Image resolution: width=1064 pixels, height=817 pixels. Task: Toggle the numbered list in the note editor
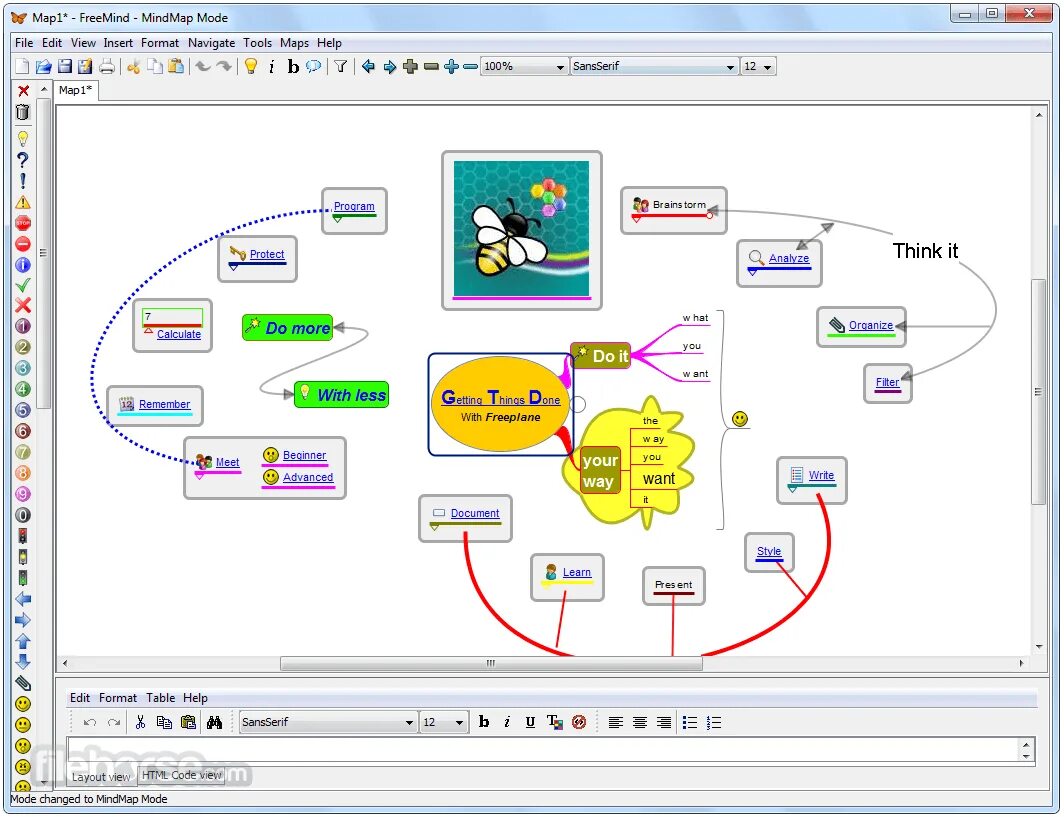pos(713,723)
